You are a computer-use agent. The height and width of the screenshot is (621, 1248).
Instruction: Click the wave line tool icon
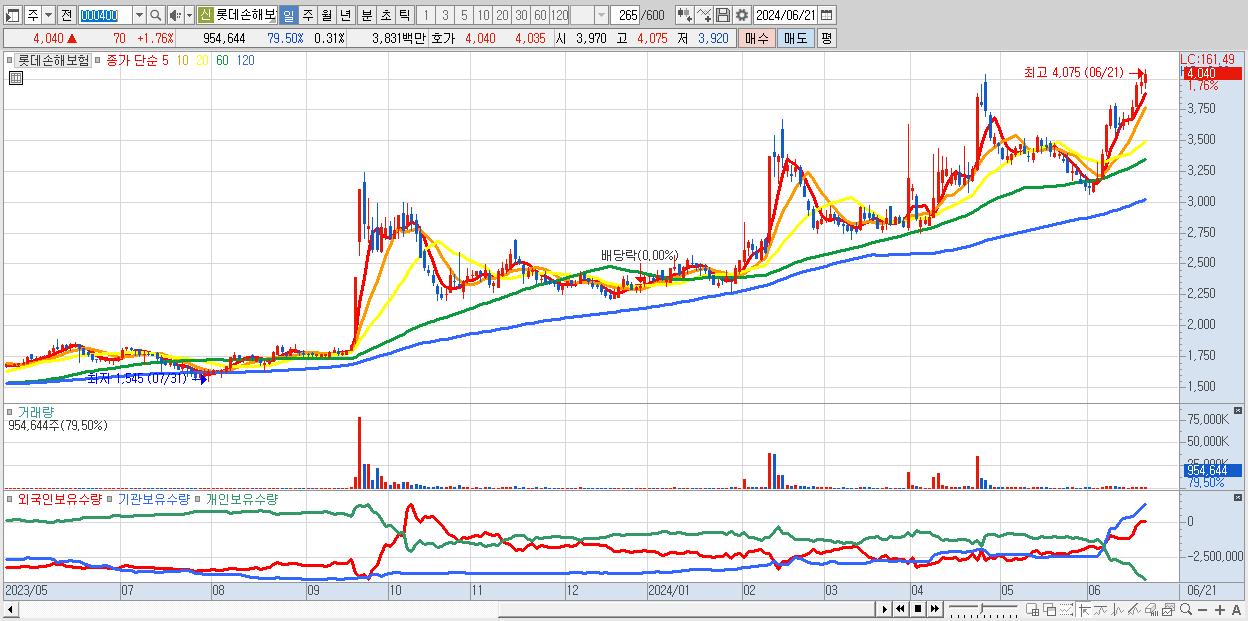[1118, 609]
